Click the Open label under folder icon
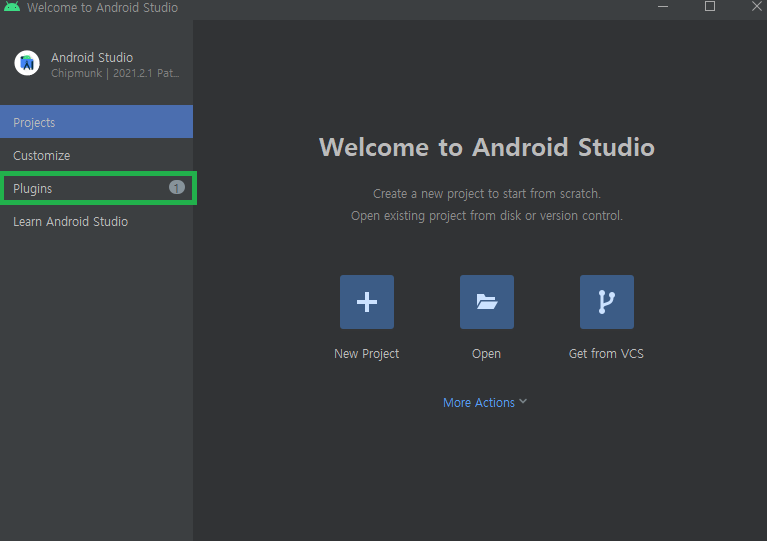Screen dimensions: 767x541 (x=486, y=354)
